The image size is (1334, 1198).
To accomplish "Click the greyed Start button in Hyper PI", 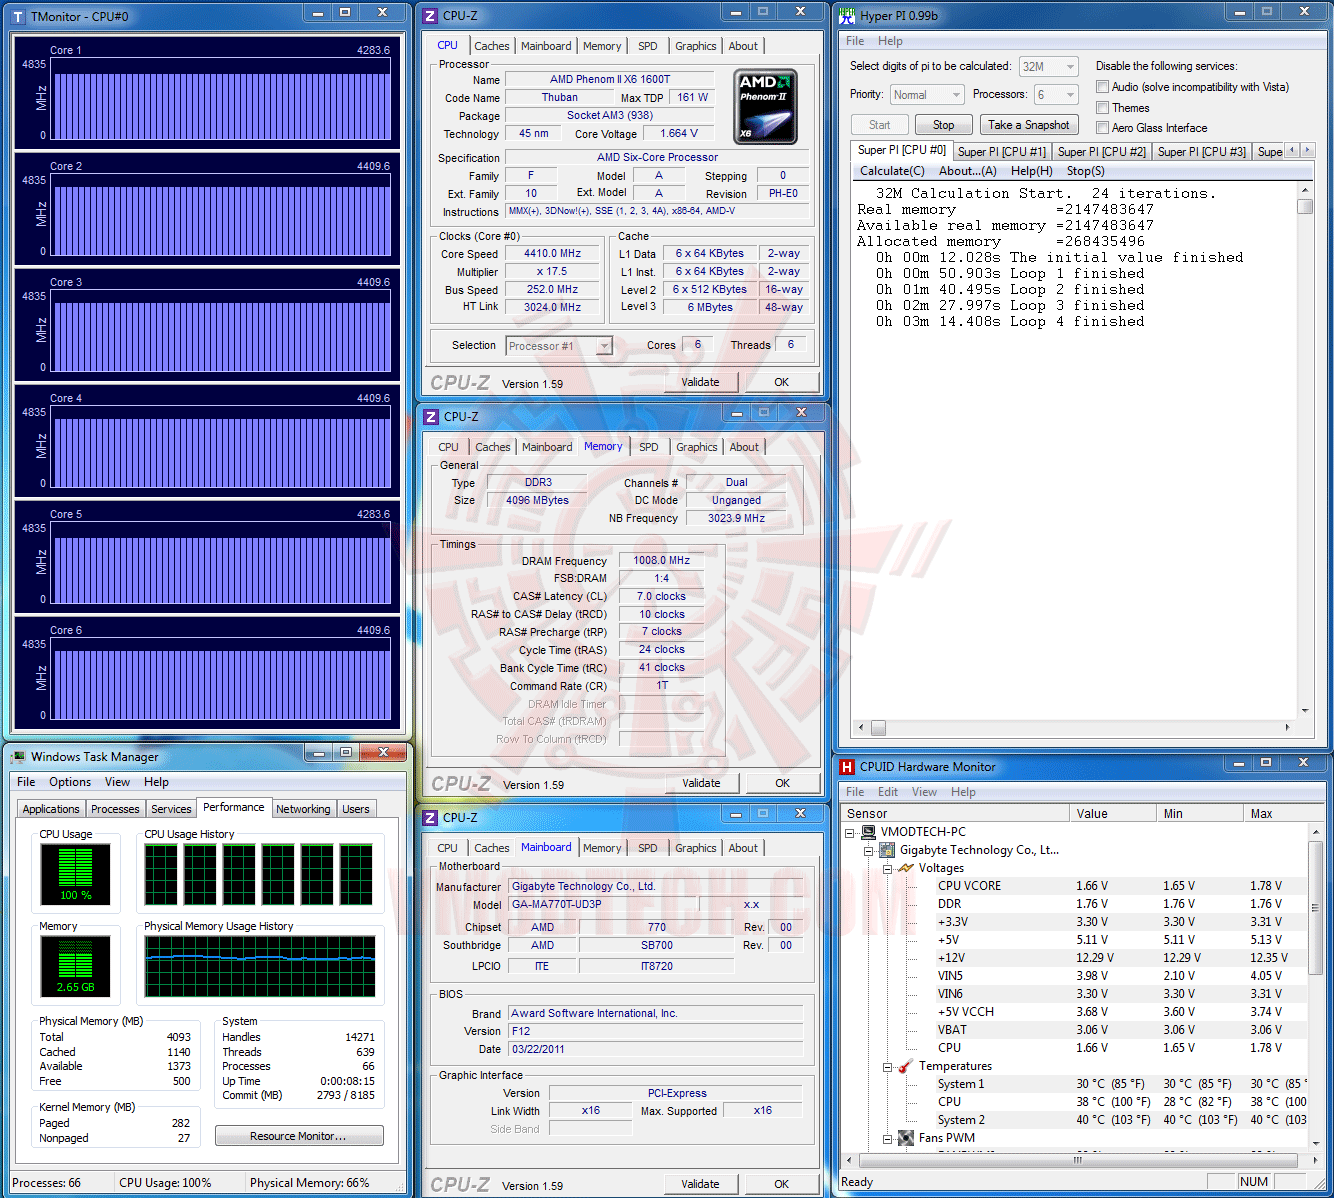I will [x=879, y=125].
